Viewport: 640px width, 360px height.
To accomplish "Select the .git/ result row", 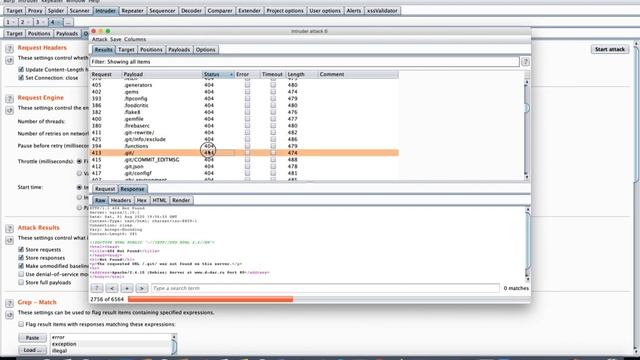I will [244, 153].
